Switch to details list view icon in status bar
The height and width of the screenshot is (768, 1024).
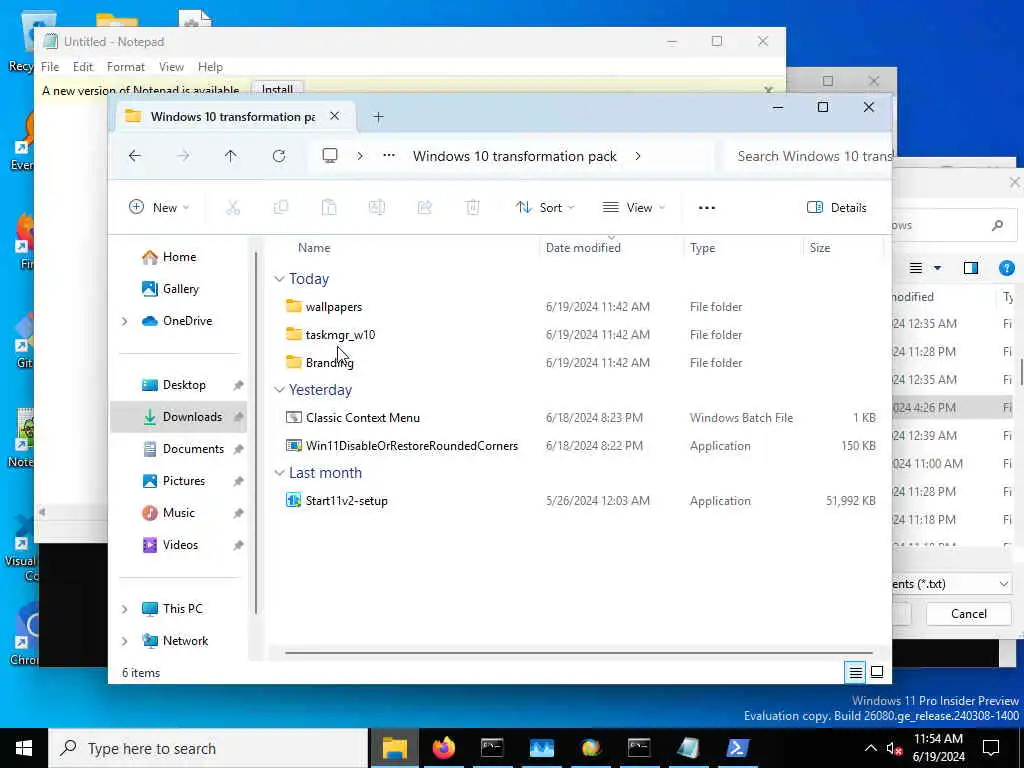856,672
